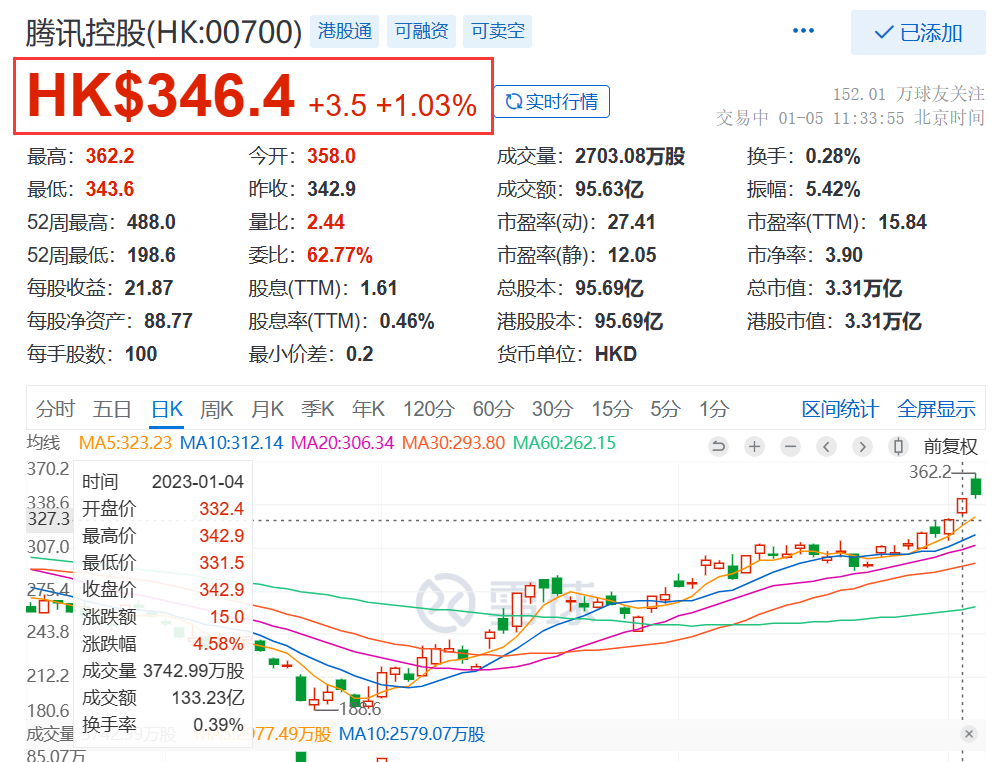This screenshot has width=995, height=762.
Task: Select the 月K tab
Action: pos(267,409)
